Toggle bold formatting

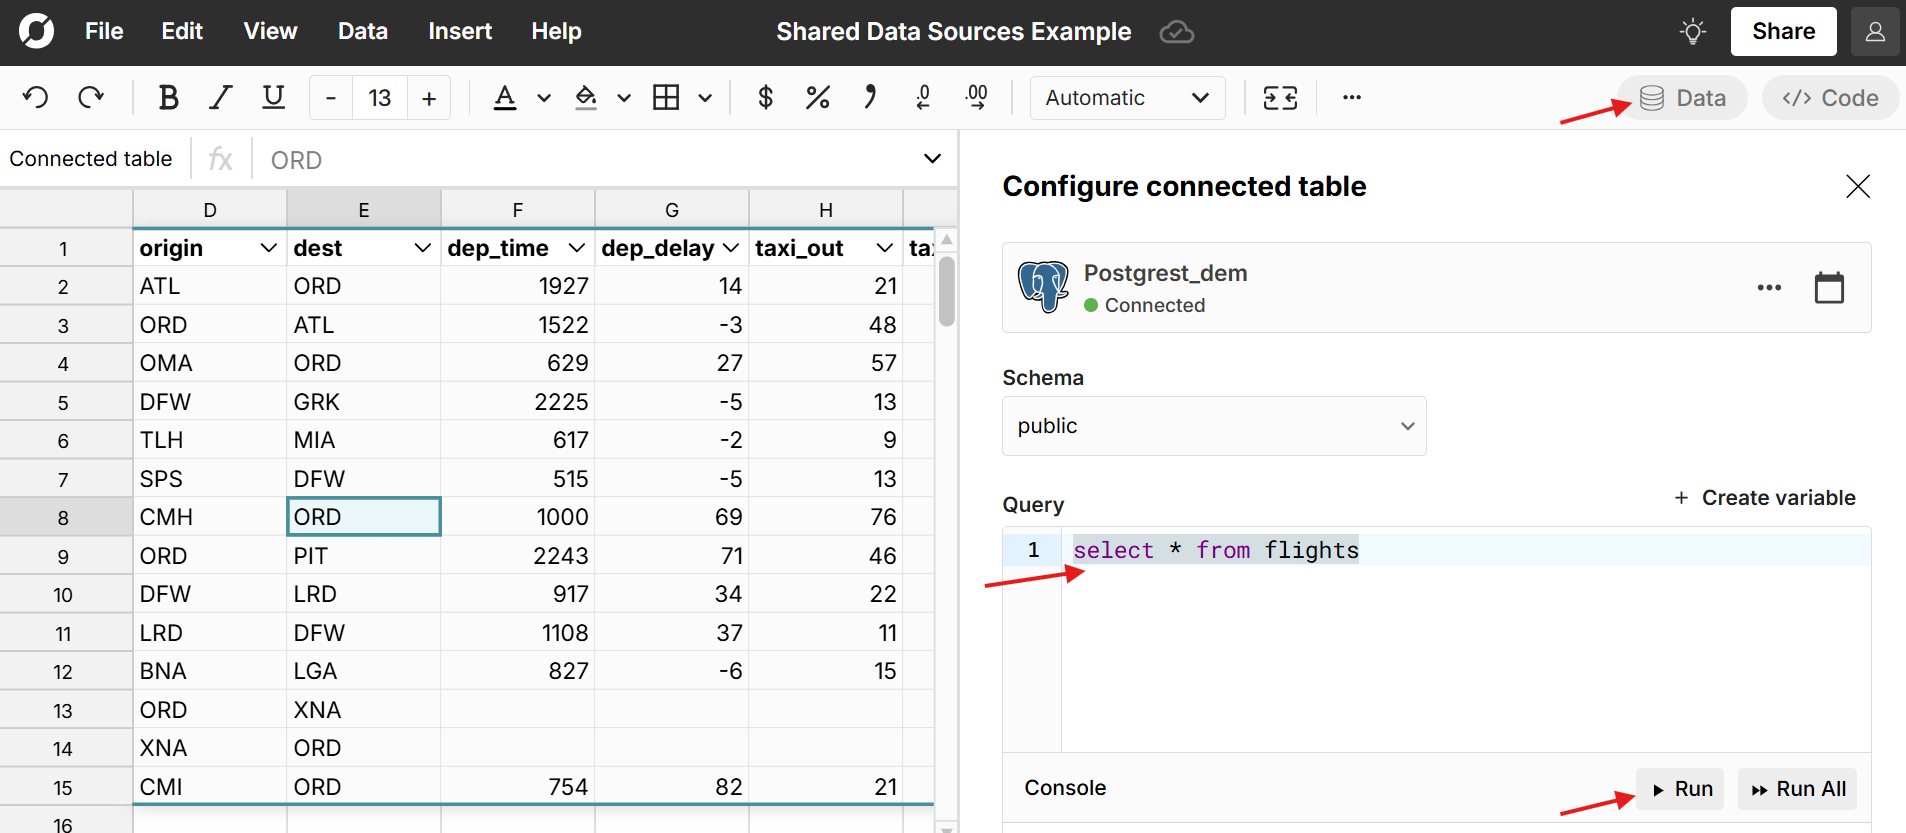click(168, 98)
